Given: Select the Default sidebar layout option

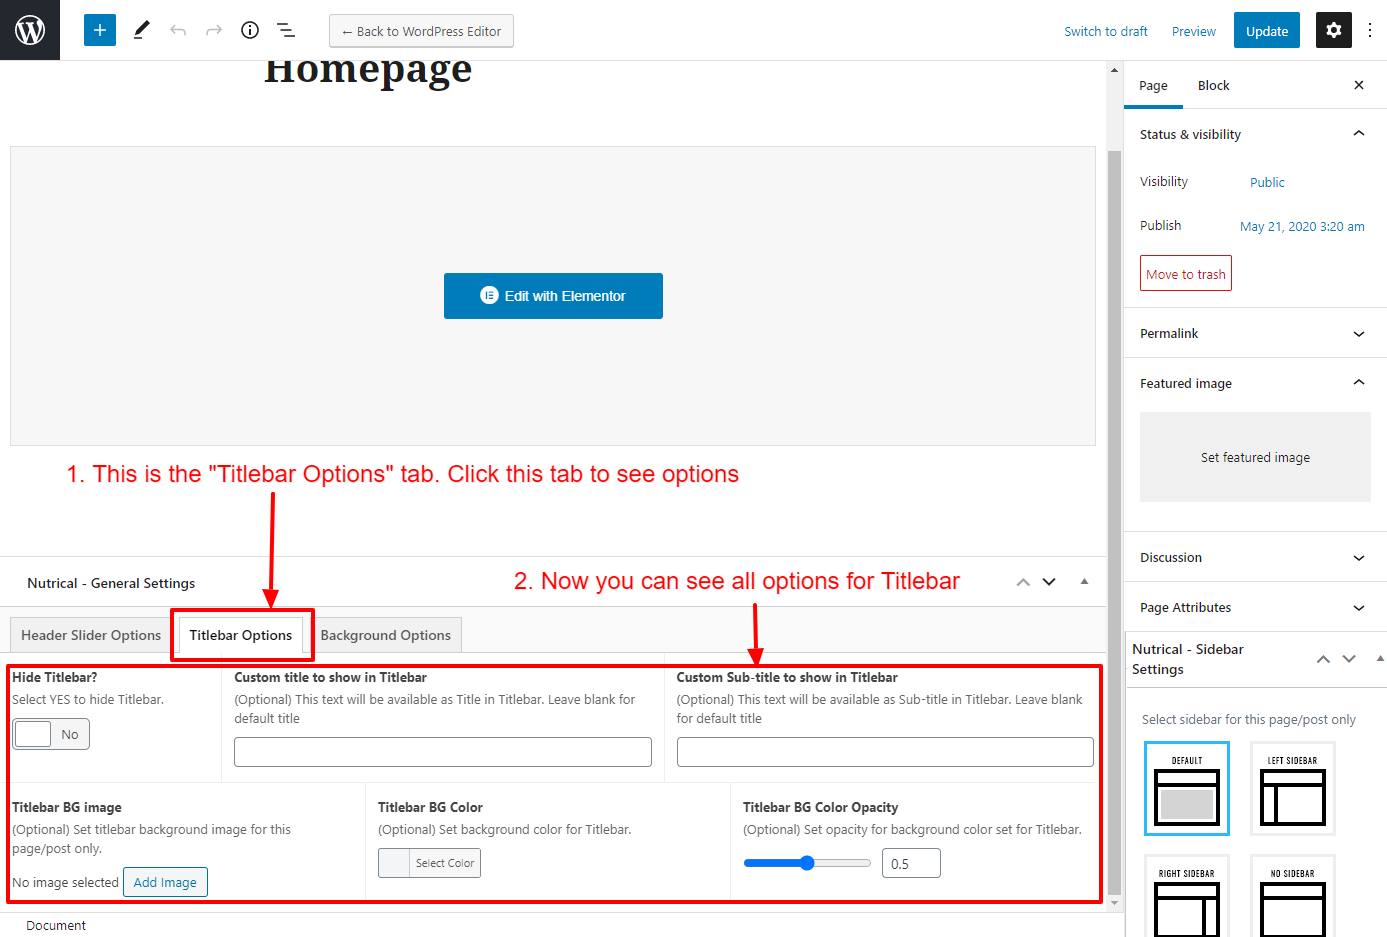Looking at the screenshot, I should pyautogui.click(x=1186, y=789).
